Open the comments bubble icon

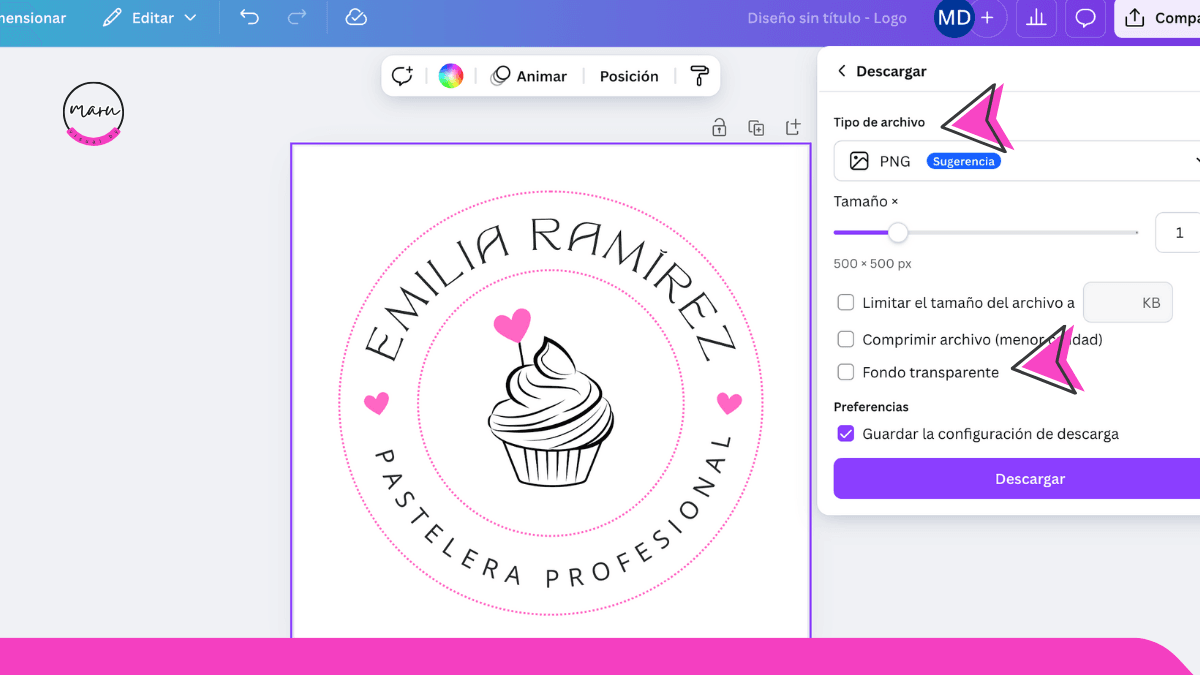pos(1085,18)
